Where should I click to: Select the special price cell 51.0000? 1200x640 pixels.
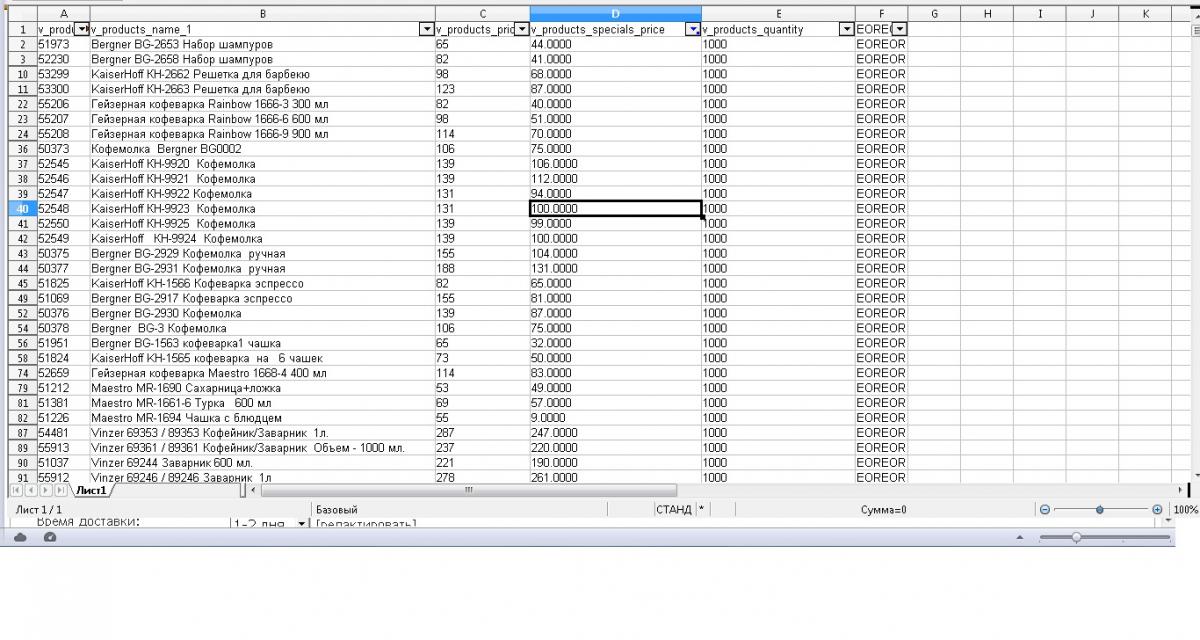click(615, 119)
